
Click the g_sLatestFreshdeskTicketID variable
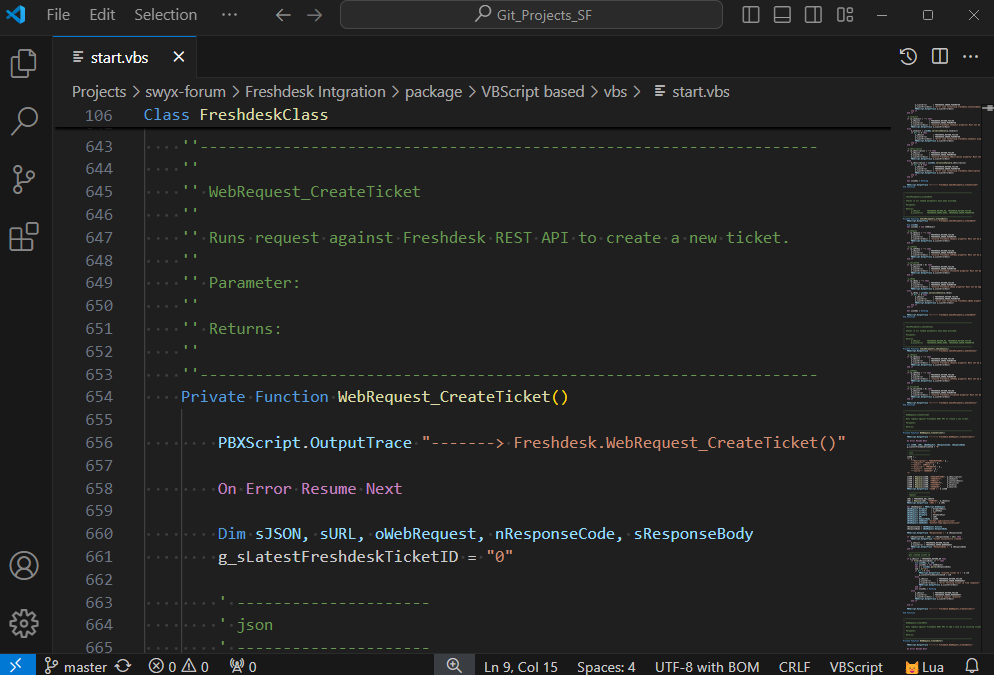338,557
